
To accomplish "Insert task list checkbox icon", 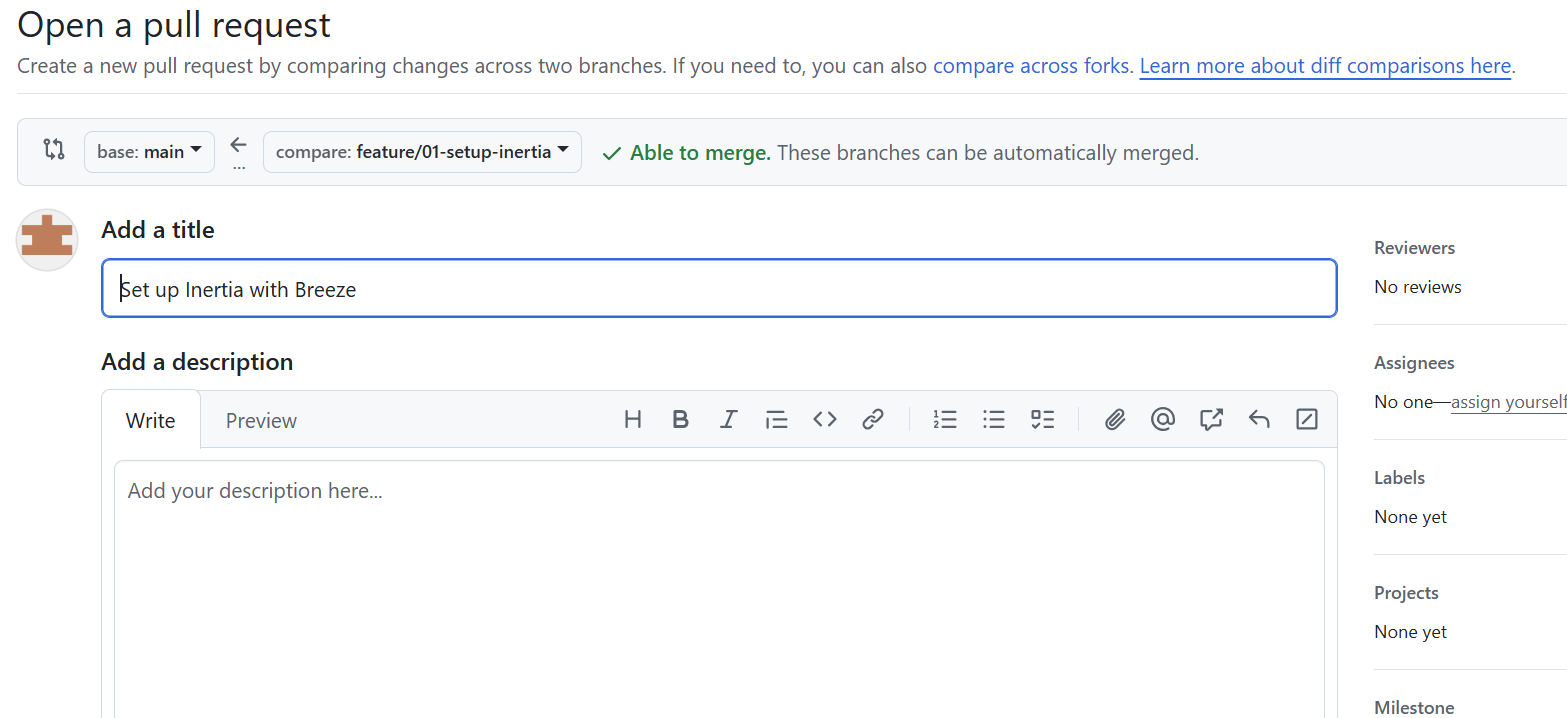I will point(1043,420).
